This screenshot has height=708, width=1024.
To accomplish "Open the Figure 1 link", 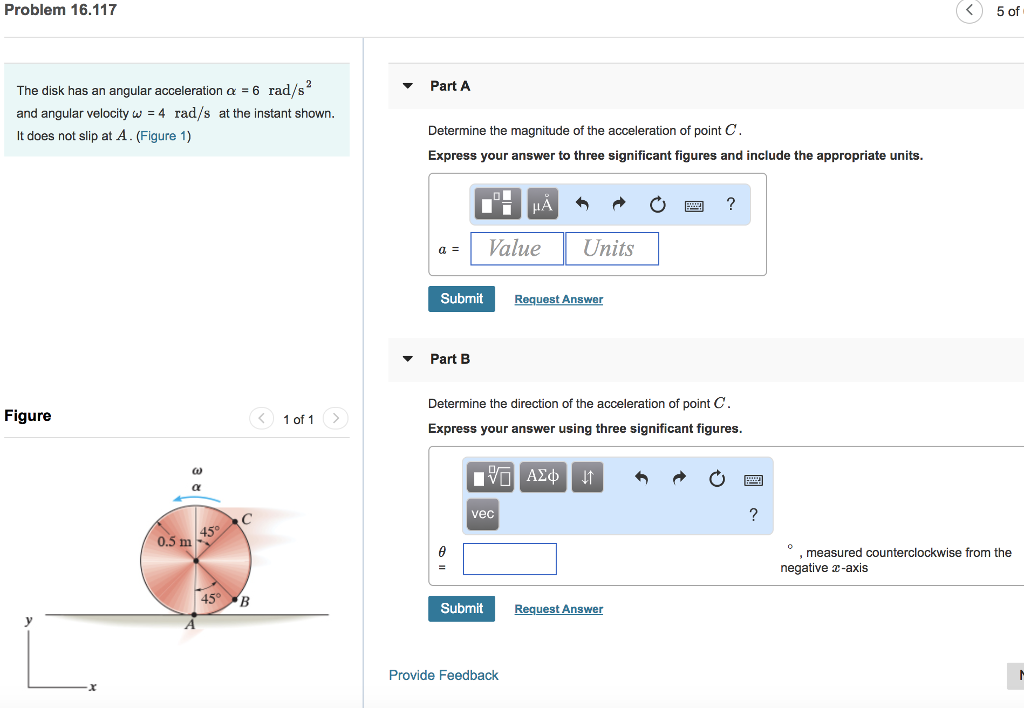I will (x=163, y=136).
